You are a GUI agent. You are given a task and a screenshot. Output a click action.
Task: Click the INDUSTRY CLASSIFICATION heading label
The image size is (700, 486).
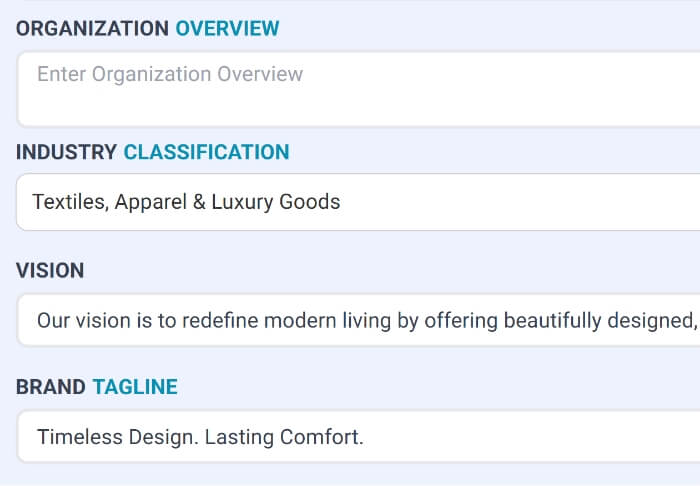(152, 152)
